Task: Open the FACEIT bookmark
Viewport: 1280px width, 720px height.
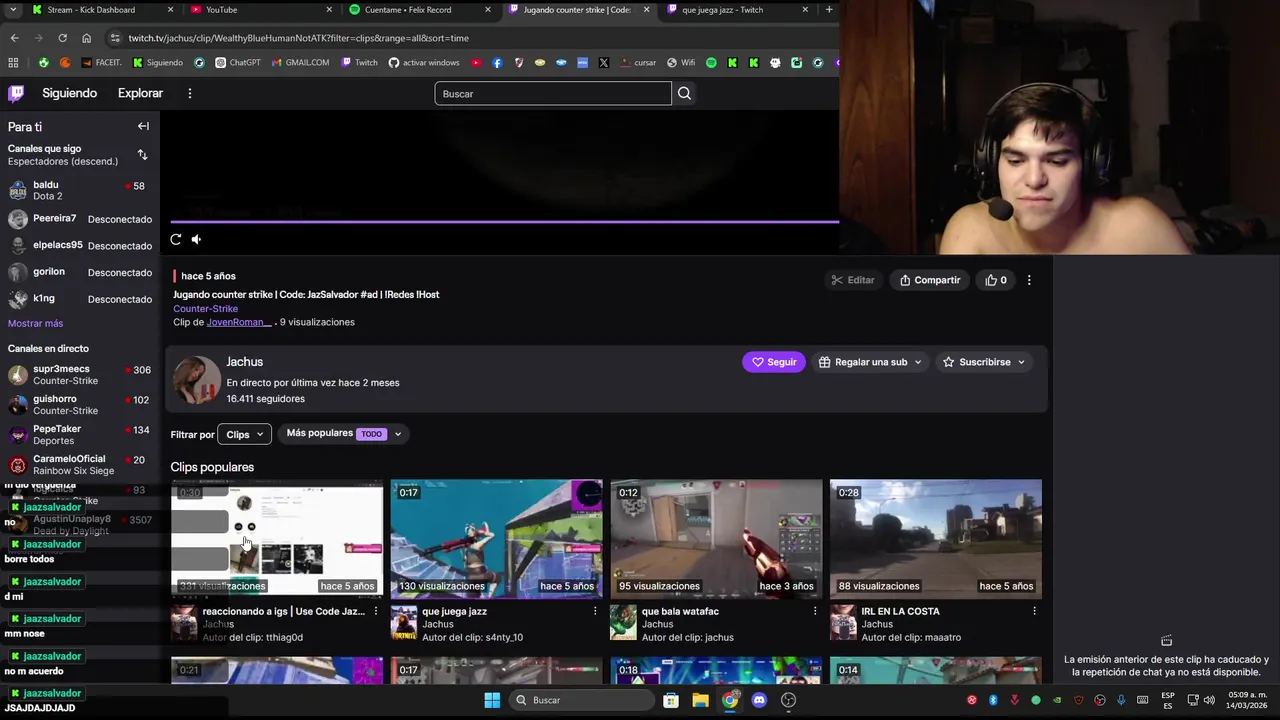Action: (102, 62)
